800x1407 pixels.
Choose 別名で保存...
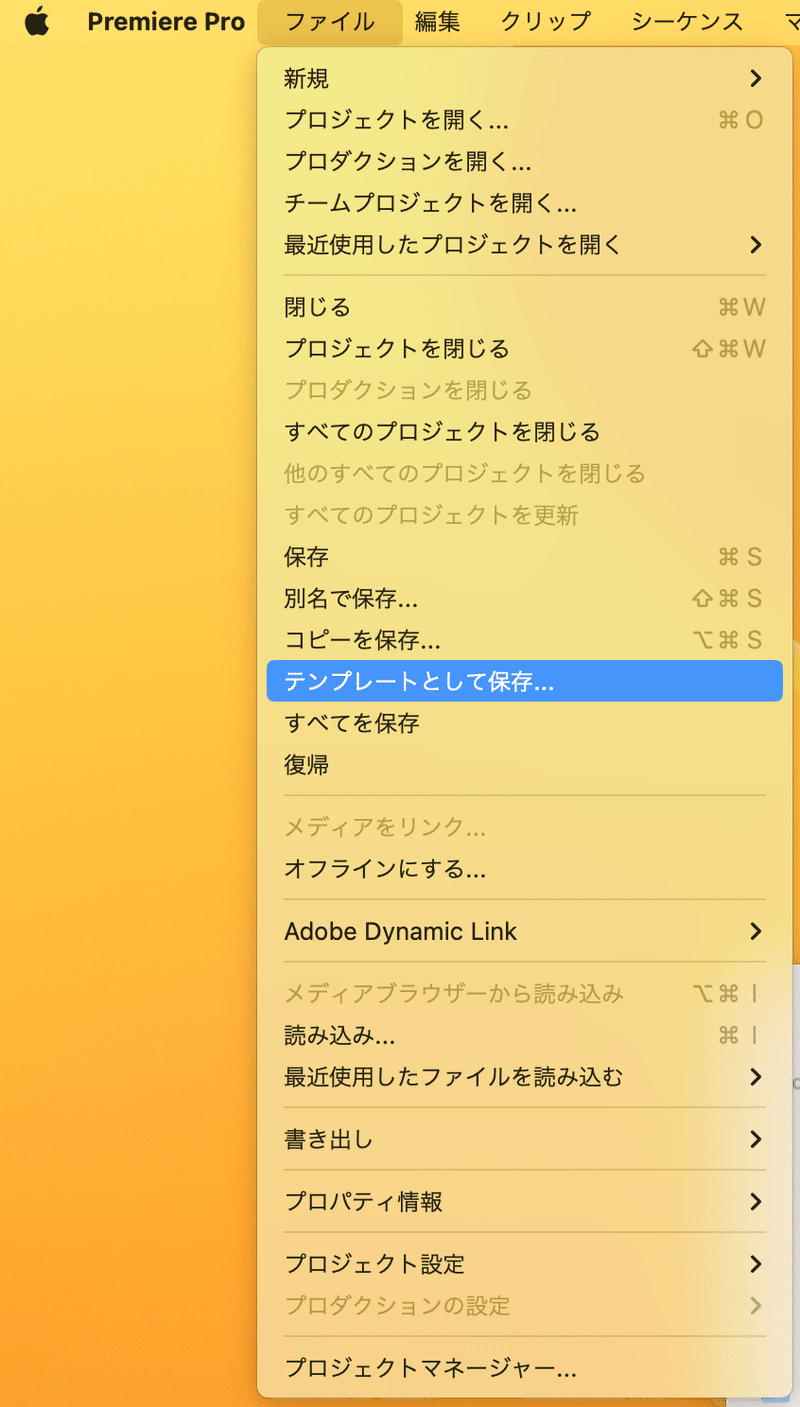(525, 598)
